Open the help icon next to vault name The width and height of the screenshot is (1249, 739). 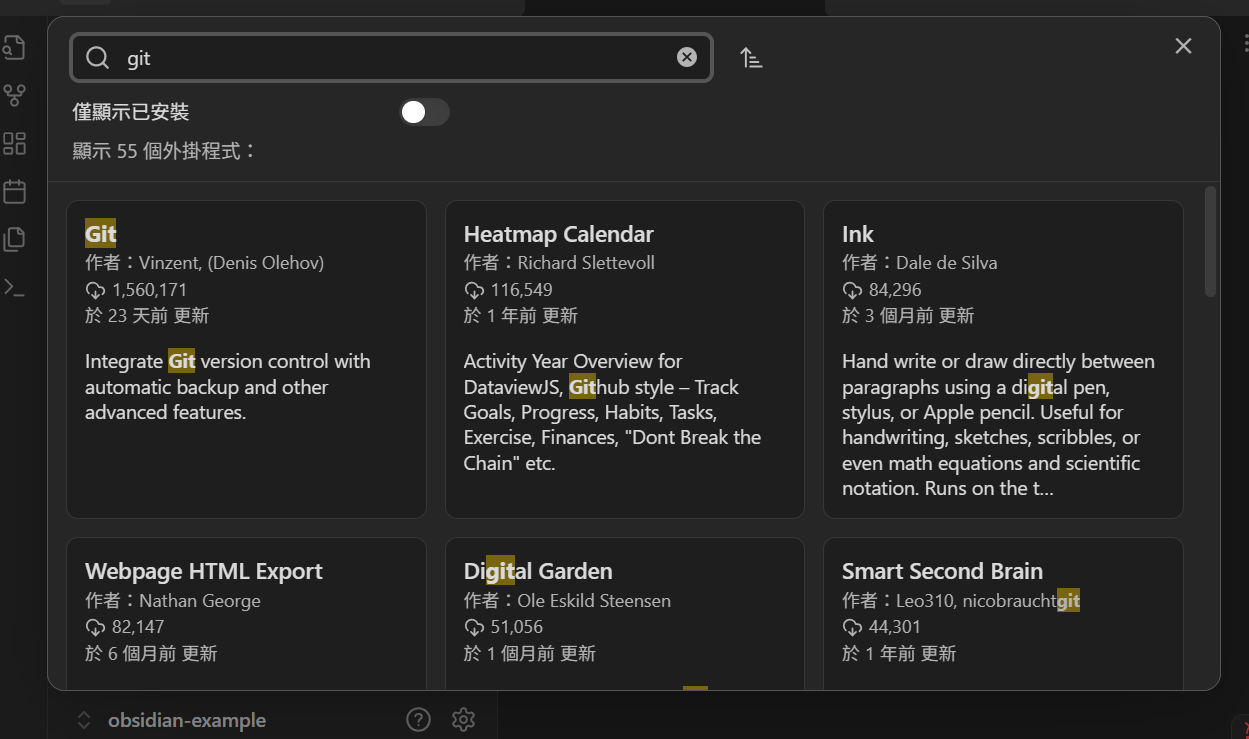(x=418, y=719)
